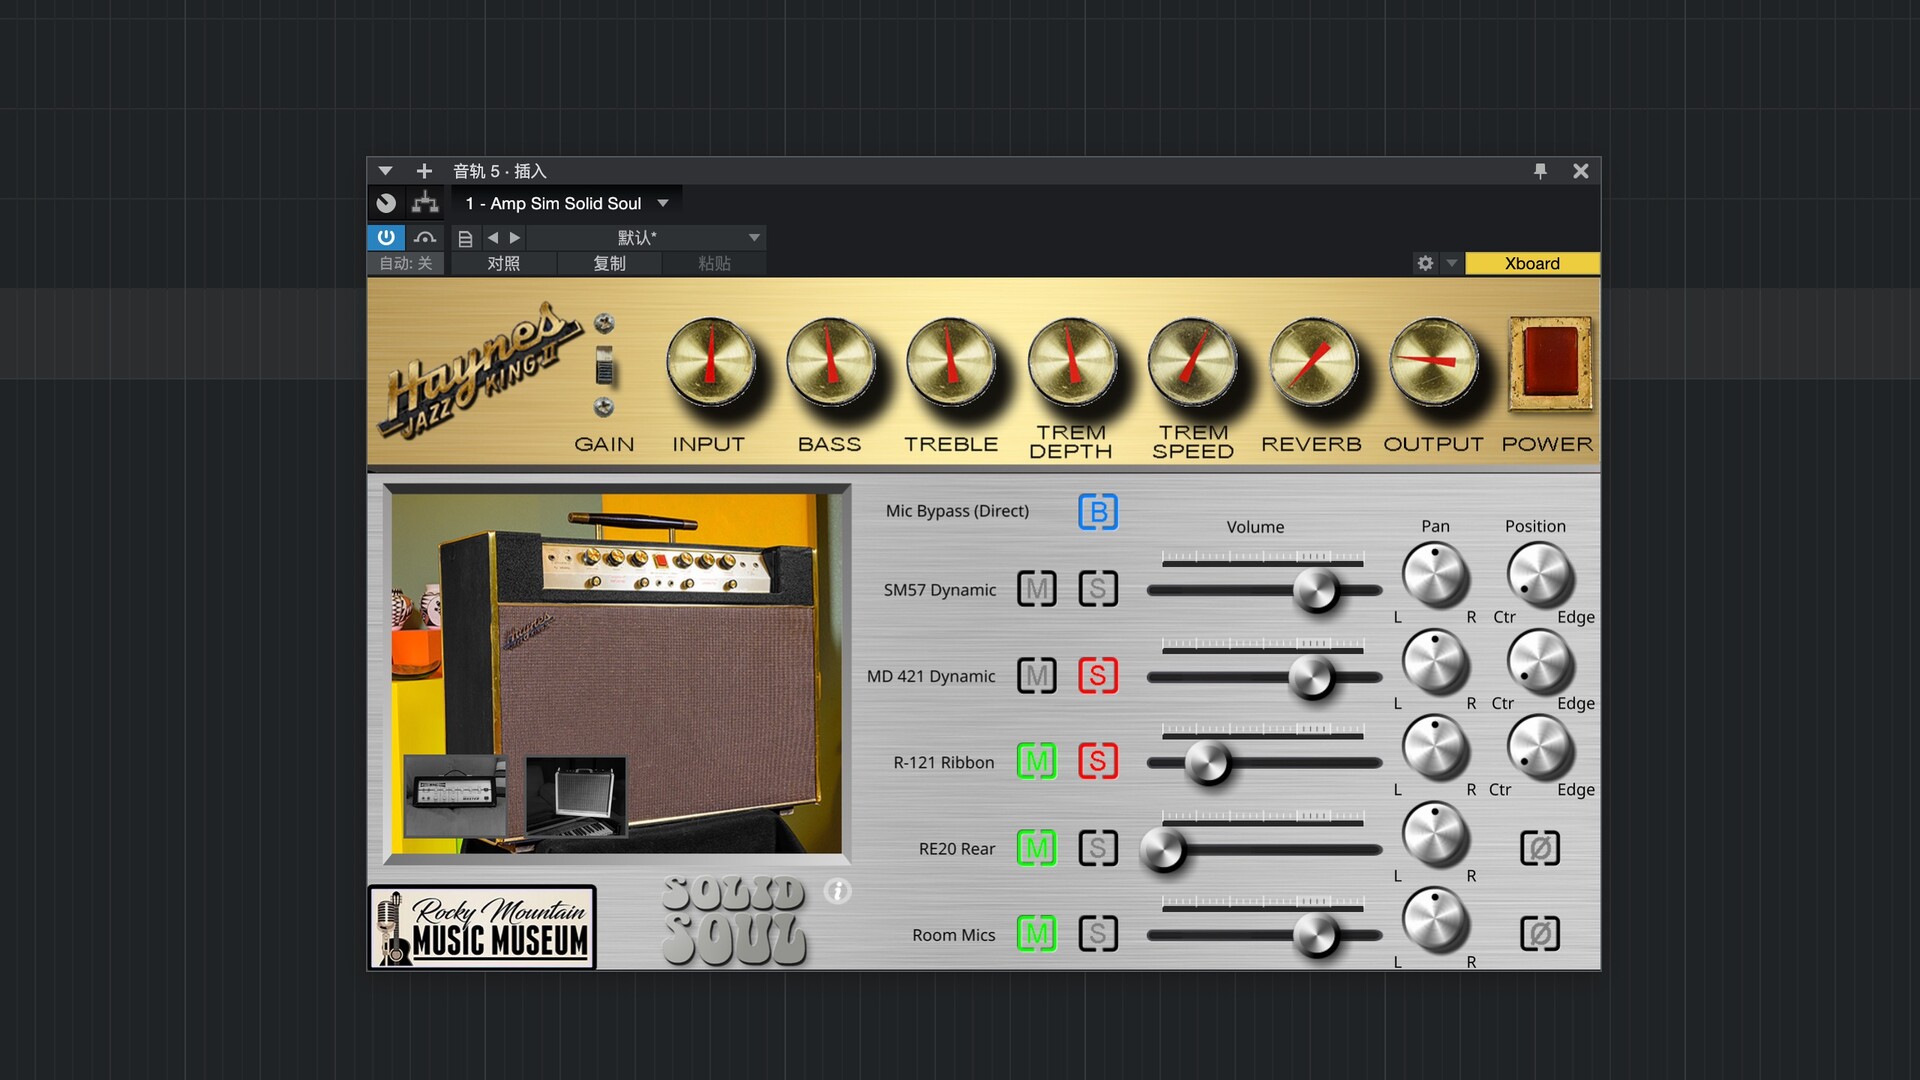The image size is (1920, 1080).
Task: Open the 默认 preset dropdown
Action: click(754, 238)
